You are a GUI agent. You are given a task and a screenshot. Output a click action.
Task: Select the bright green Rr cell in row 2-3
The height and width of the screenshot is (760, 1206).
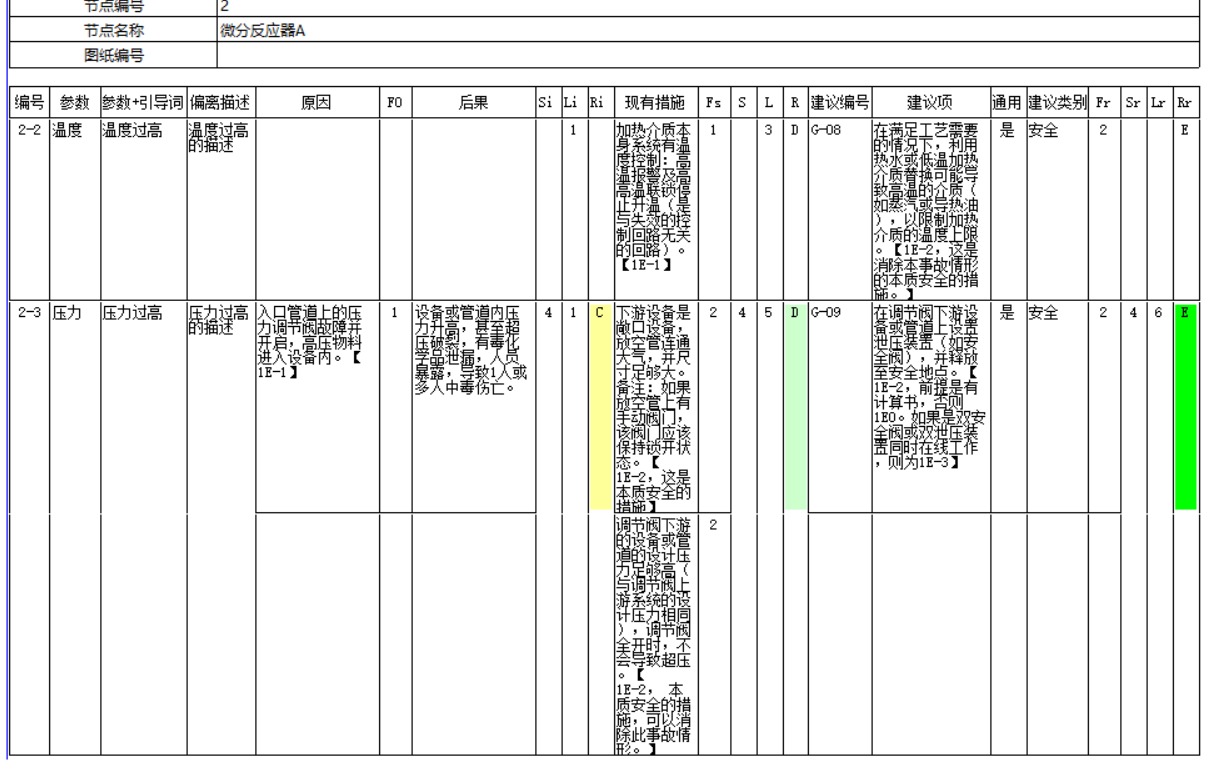pyautogui.click(x=1185, y=405)
